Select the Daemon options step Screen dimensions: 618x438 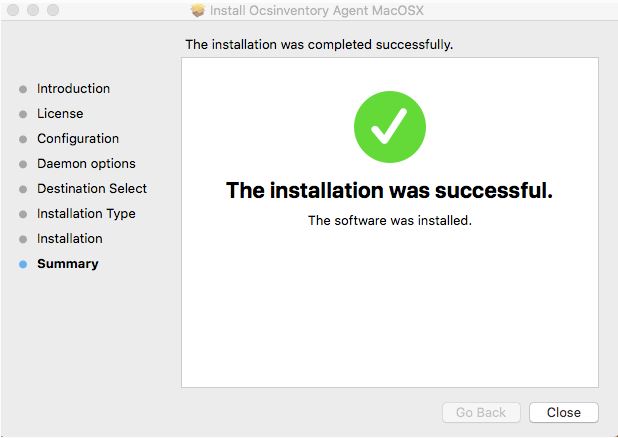(86, 164)
